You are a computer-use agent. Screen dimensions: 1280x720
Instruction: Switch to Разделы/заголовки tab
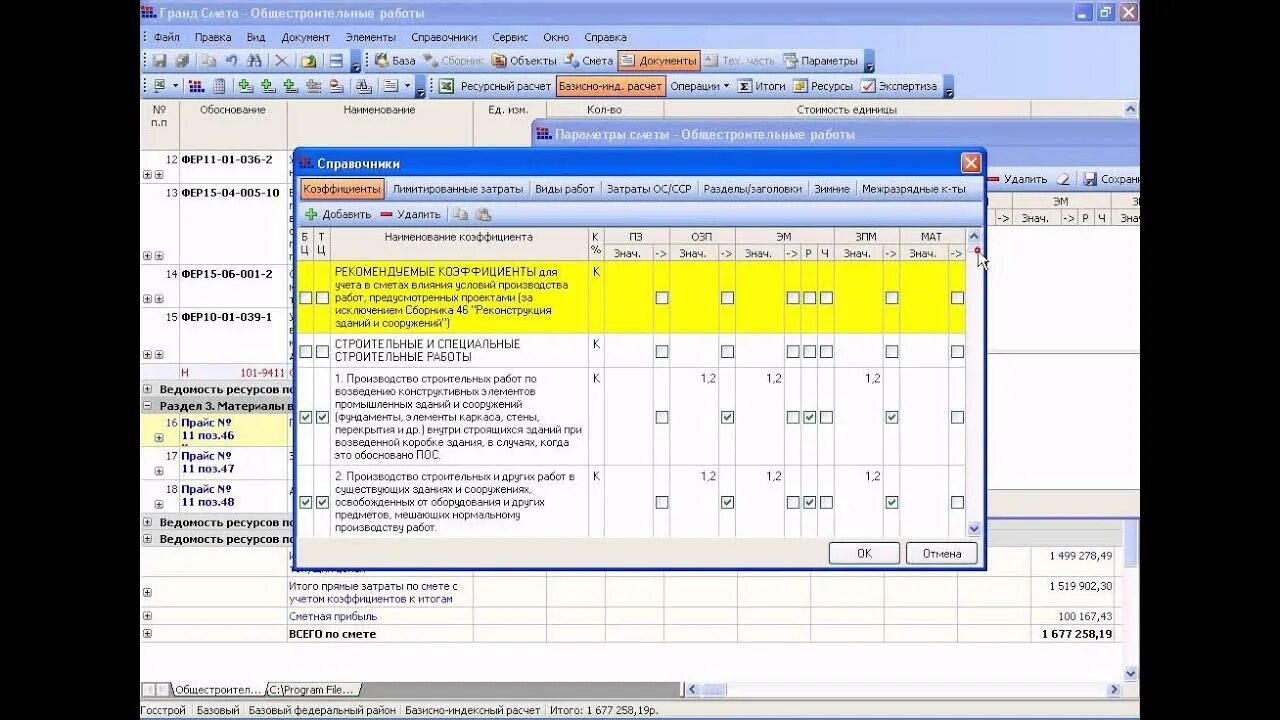[752, 189]
